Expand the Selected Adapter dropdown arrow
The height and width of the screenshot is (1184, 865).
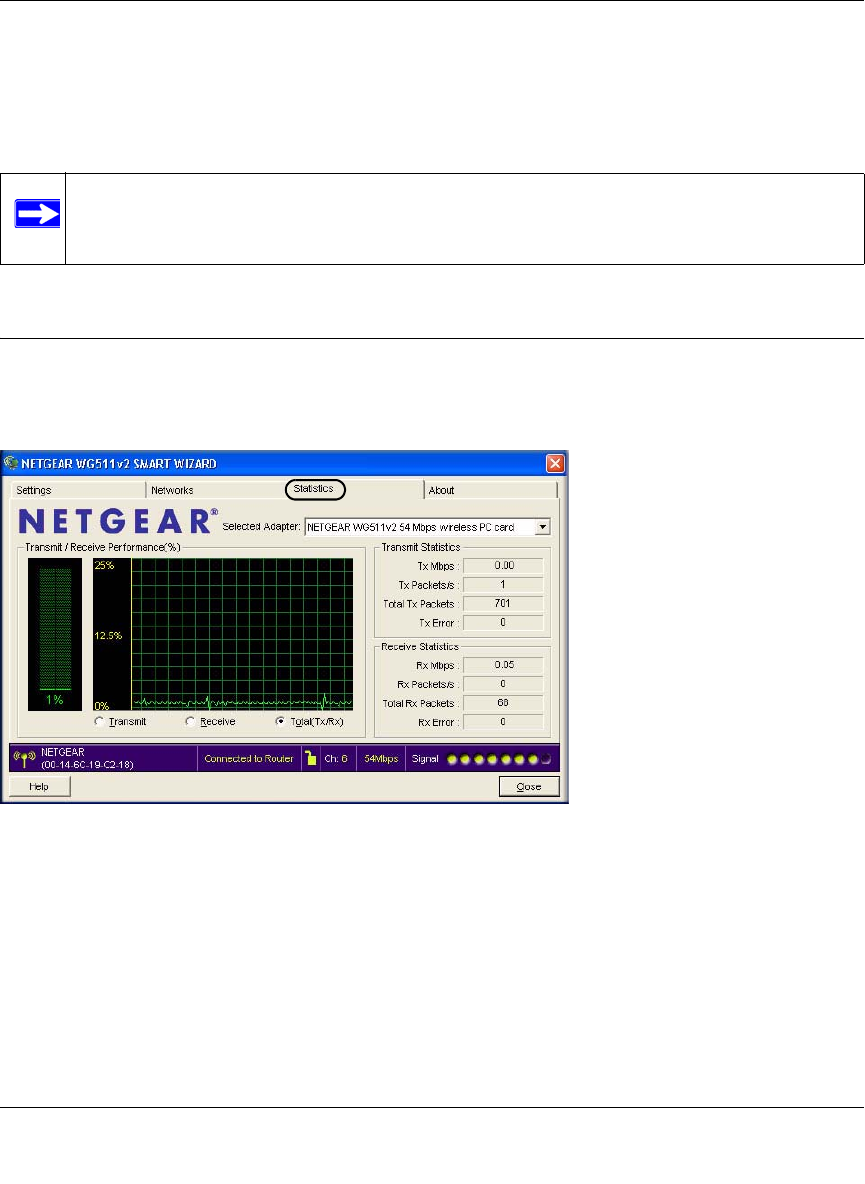pyautogui.click(x=543, y=527)
